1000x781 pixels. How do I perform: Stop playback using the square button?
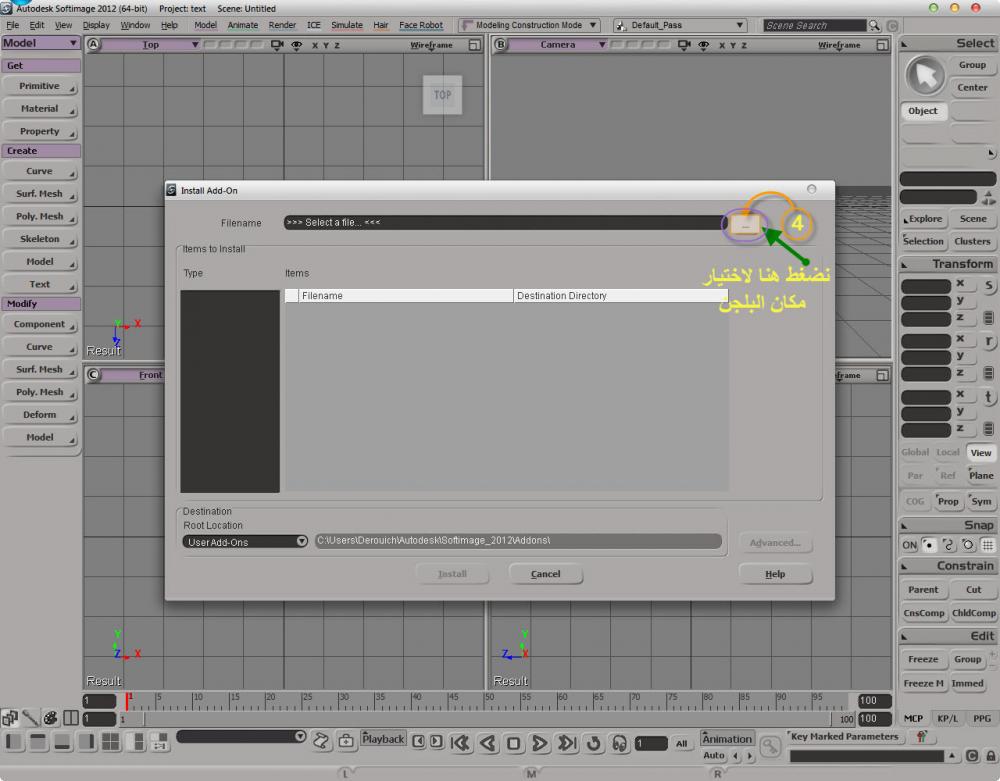coord(513,743)
